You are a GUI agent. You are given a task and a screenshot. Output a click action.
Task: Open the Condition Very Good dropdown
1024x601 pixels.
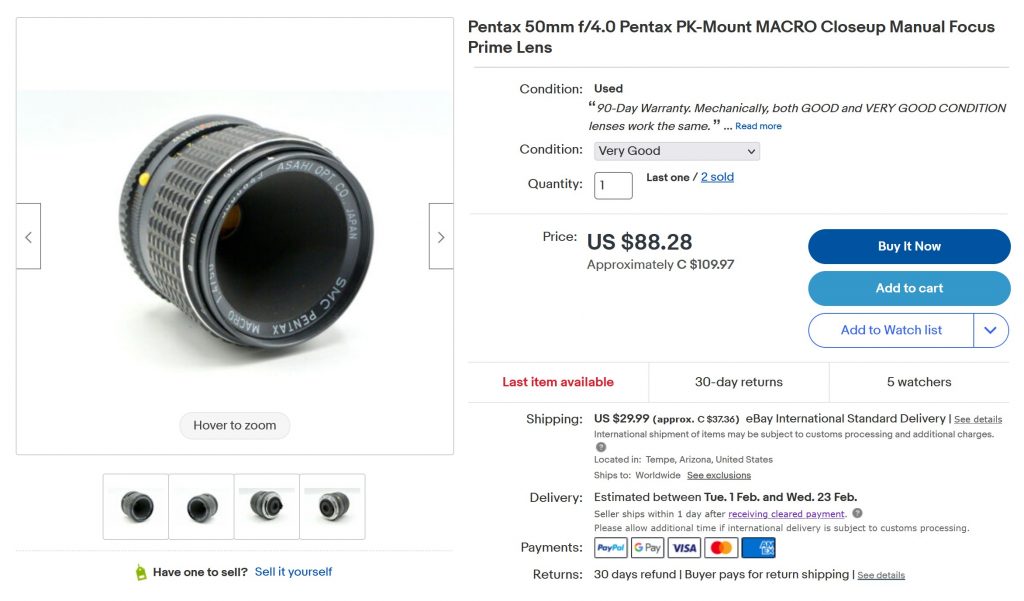[677, 151]
